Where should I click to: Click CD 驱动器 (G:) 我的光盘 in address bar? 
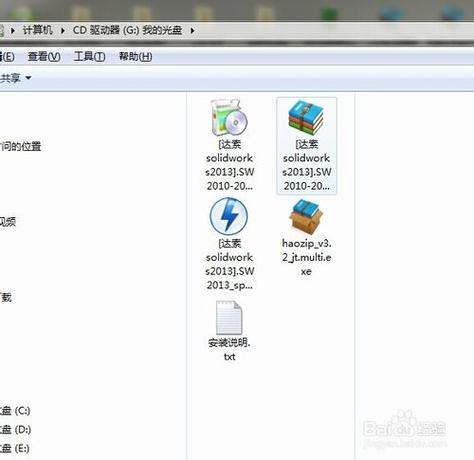128,30
